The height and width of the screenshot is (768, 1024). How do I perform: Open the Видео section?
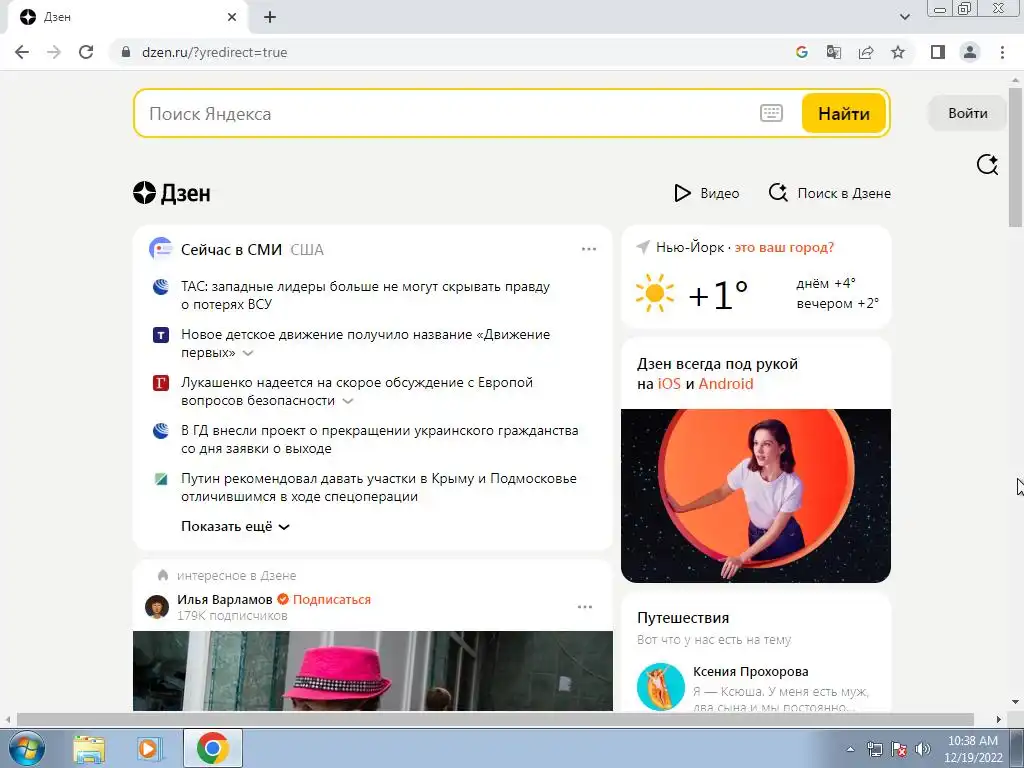pyautogui.click(x=706, y=193)
